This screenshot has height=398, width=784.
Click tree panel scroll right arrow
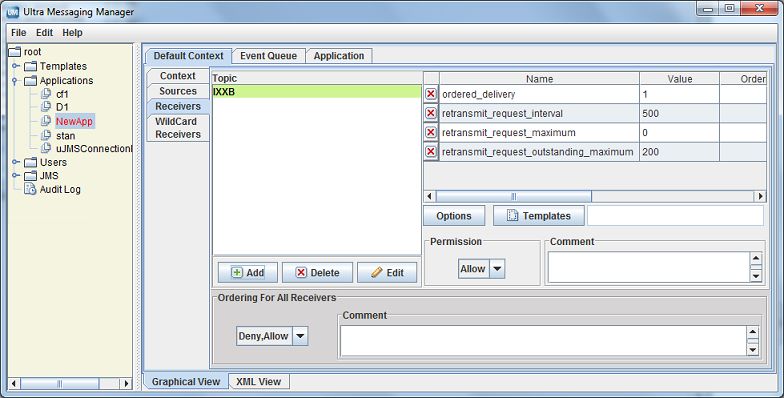pos(126,384)
